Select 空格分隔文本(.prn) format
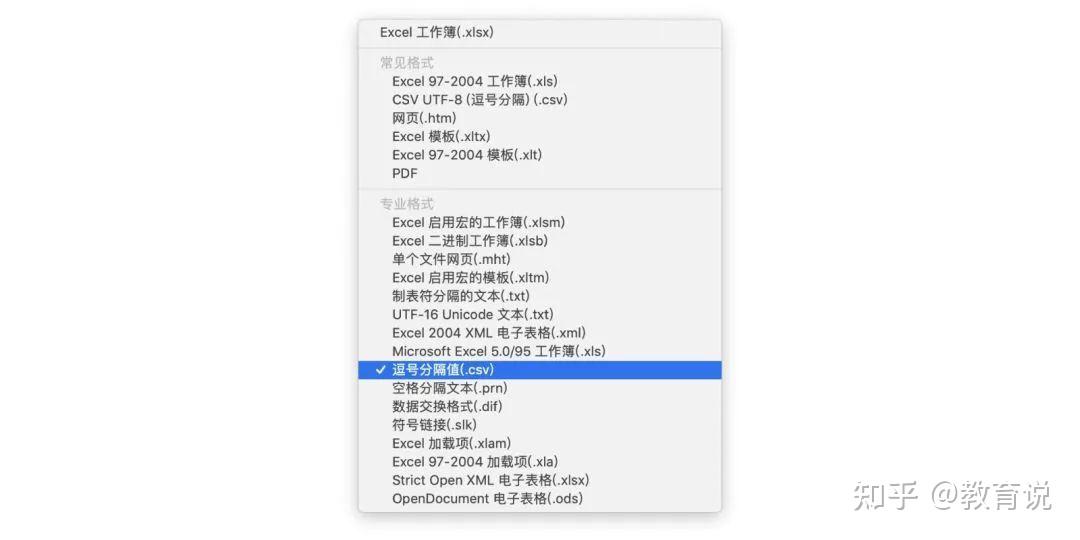The height and width of the screenshot is (540, 1080). (x=539, y=388)
